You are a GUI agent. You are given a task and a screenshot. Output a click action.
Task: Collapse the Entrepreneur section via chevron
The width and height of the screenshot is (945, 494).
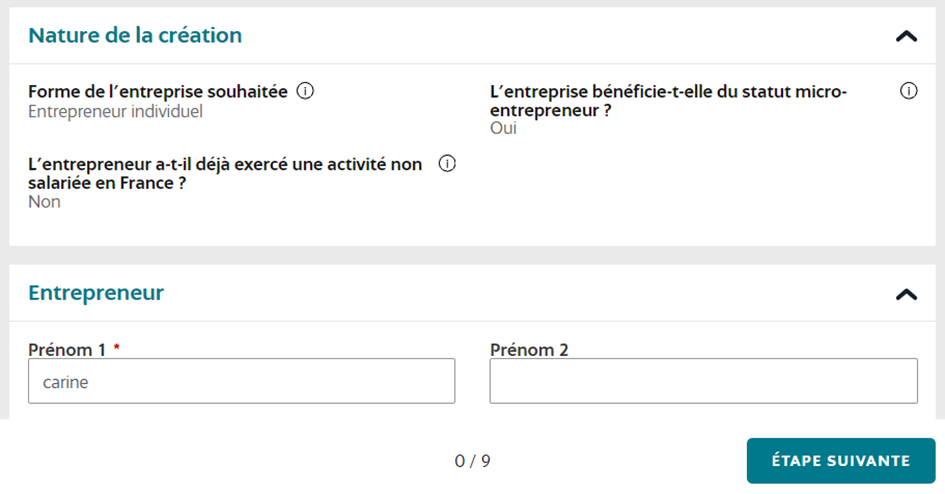pos(906,294)
